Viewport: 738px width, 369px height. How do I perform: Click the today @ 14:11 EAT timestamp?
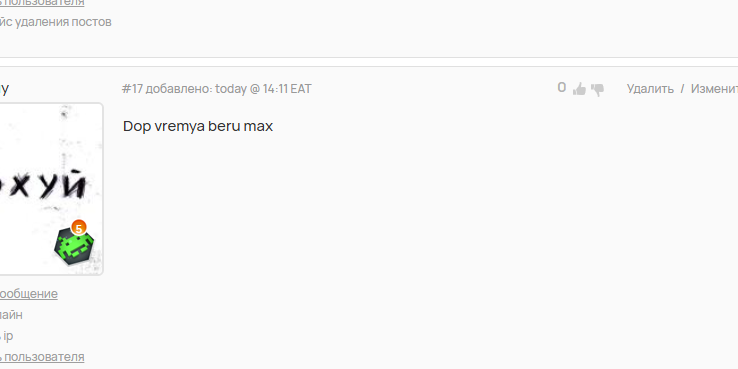(x=263, y=88)
